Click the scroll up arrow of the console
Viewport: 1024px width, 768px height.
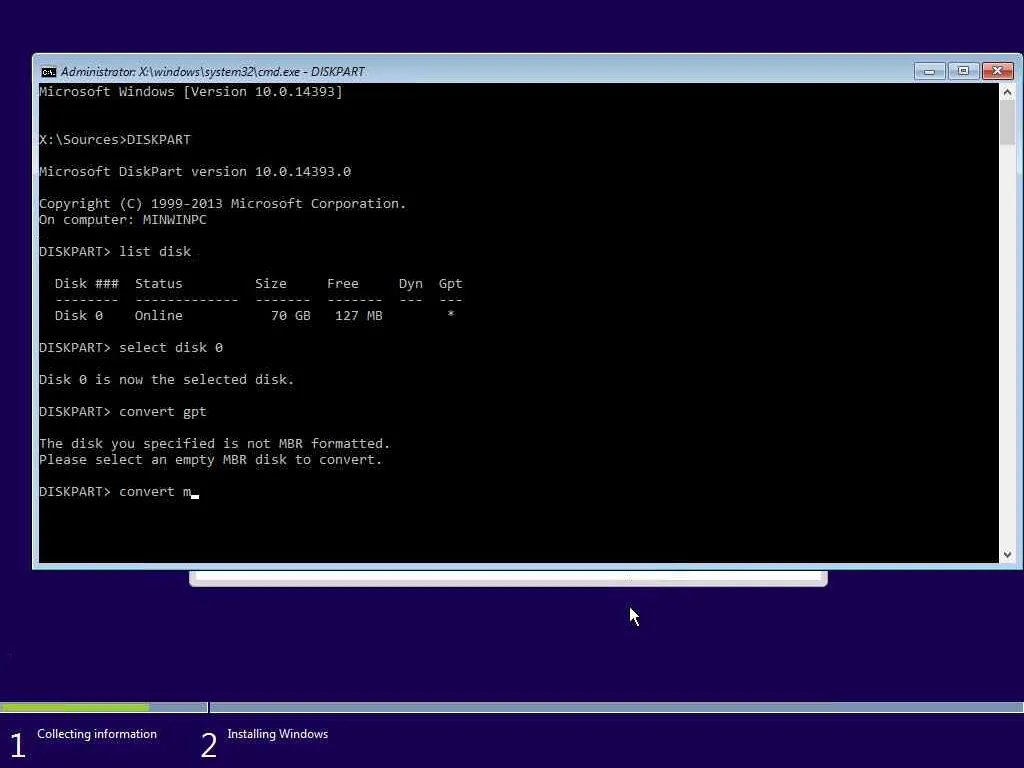click(1007, 92)
